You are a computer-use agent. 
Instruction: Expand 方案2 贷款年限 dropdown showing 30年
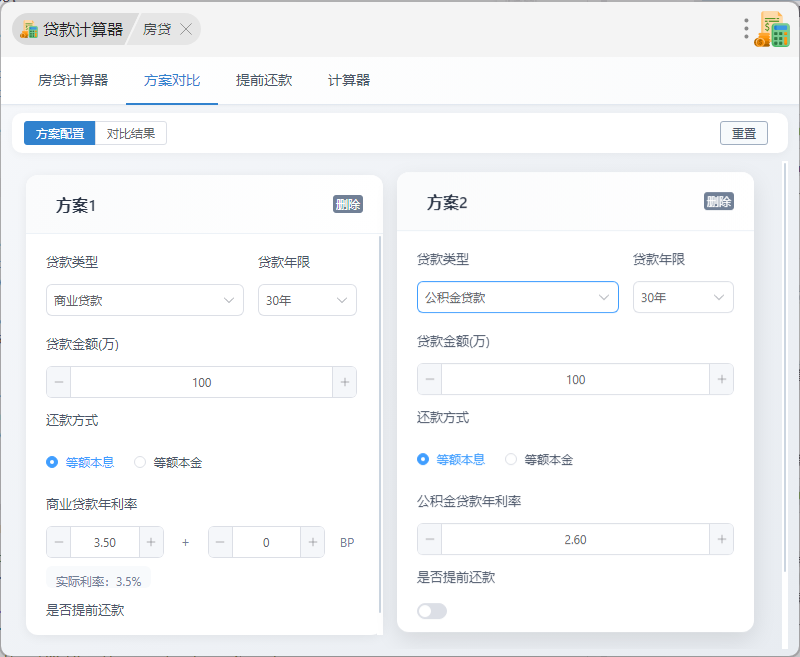click(x=683, y=297)
